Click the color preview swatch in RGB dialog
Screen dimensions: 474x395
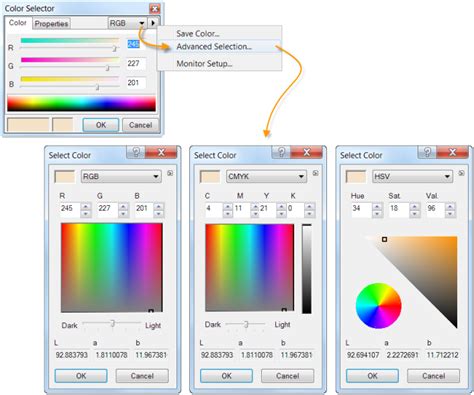[x=65, y=176]
